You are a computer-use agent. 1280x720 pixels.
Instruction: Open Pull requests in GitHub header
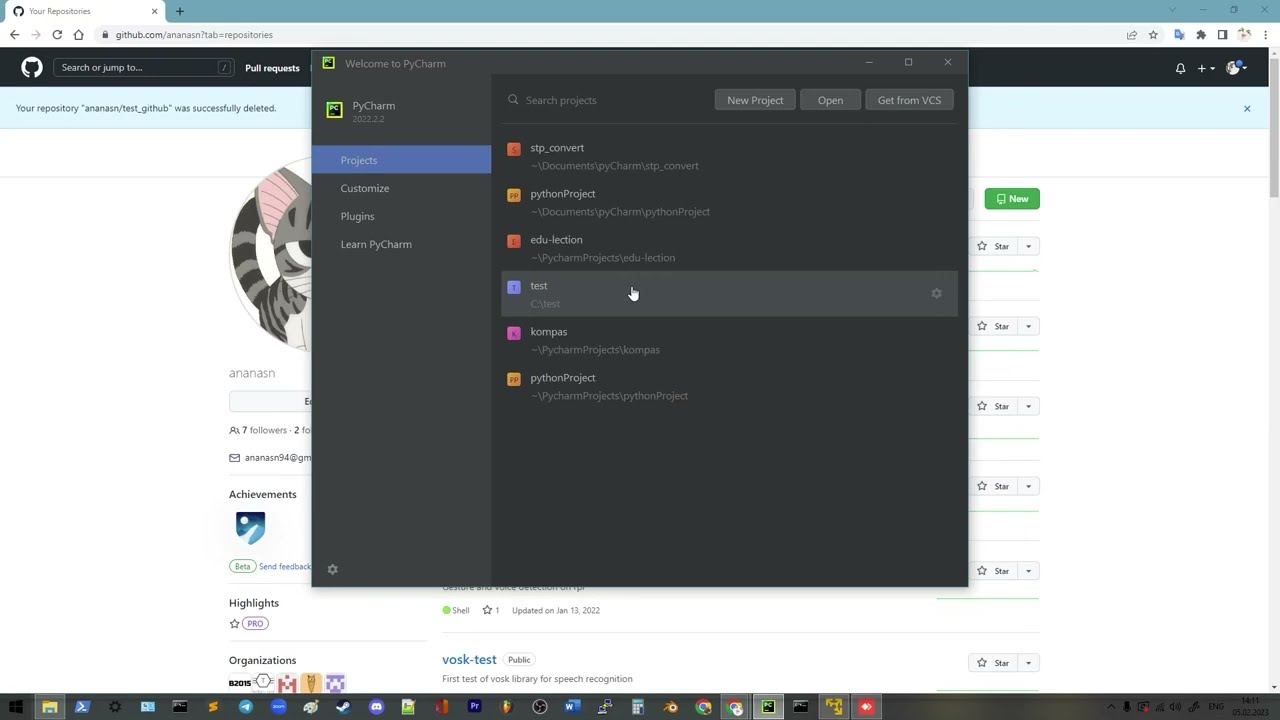272,68
